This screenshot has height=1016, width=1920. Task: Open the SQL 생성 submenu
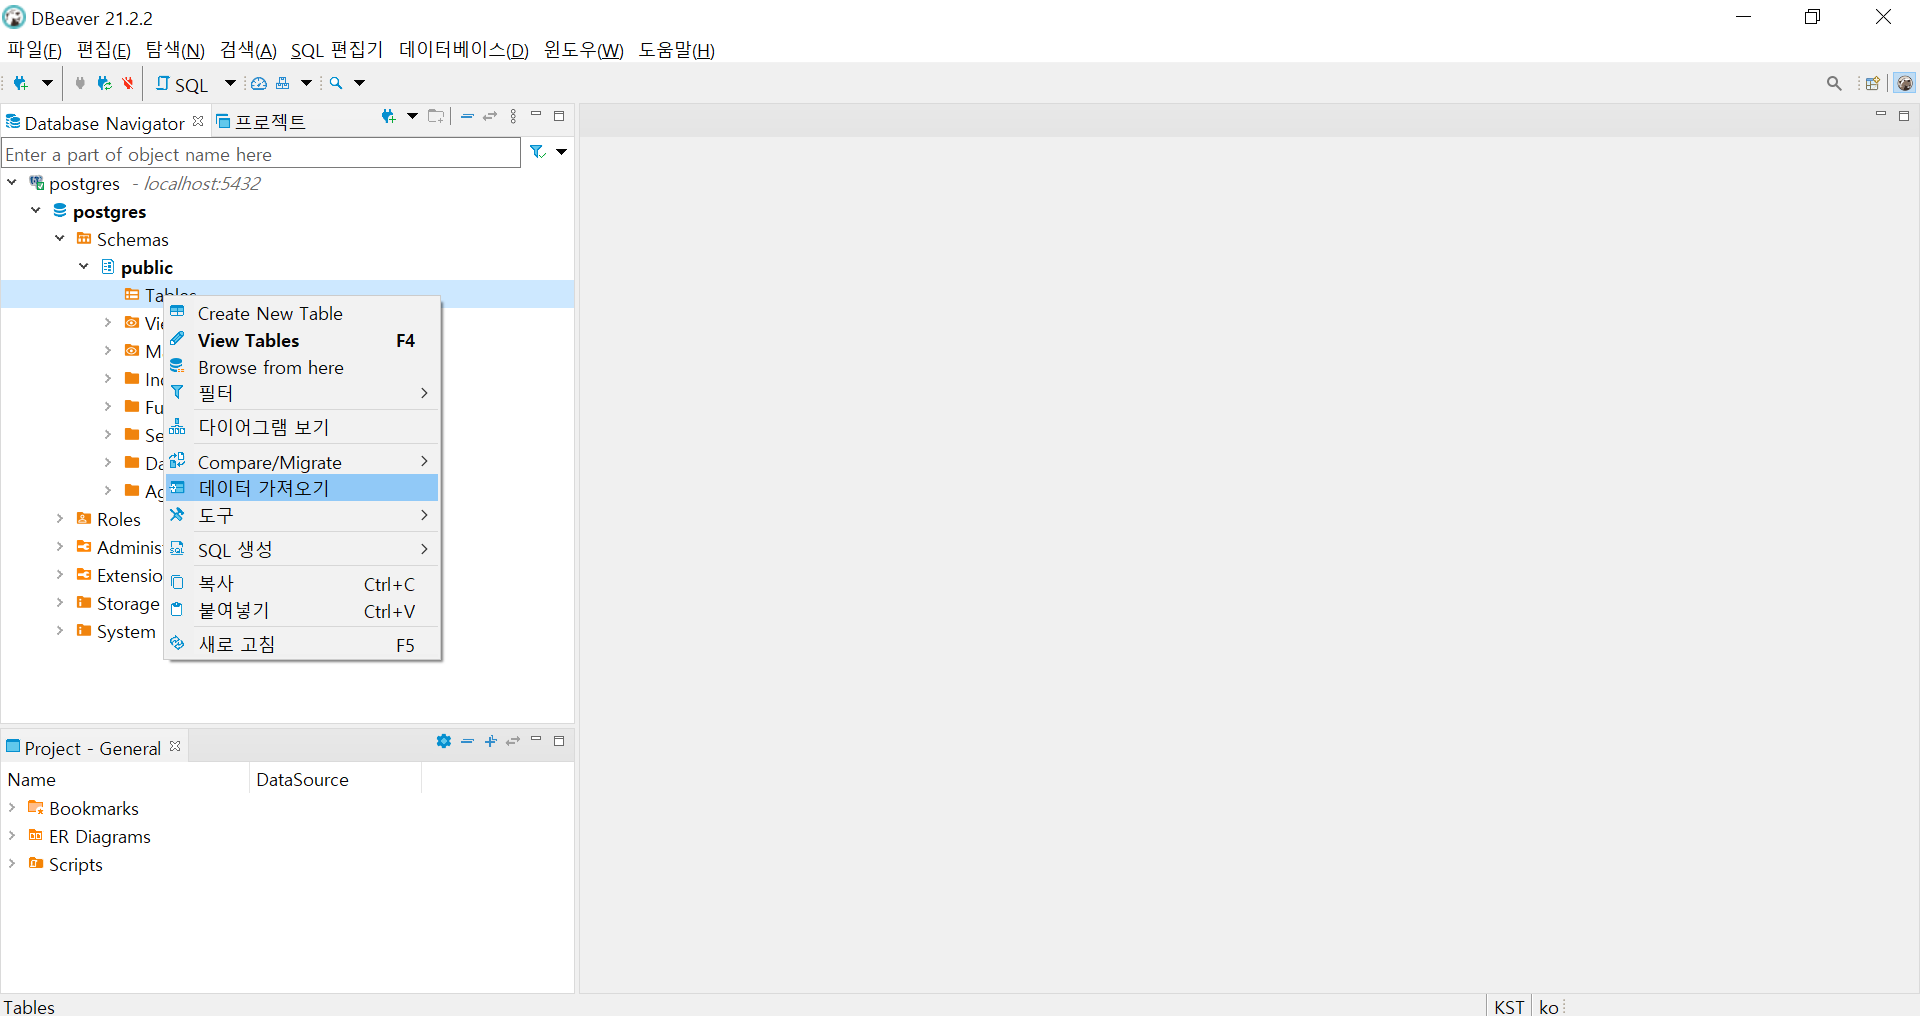(302, 550)
